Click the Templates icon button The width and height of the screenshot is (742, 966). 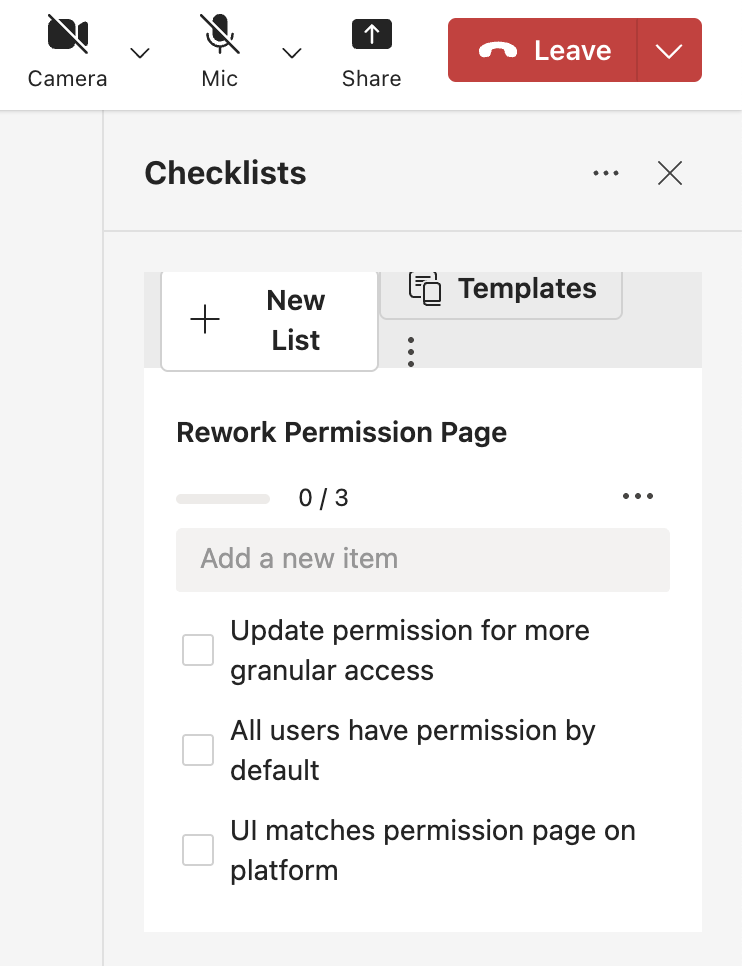(x=426, y=288)
